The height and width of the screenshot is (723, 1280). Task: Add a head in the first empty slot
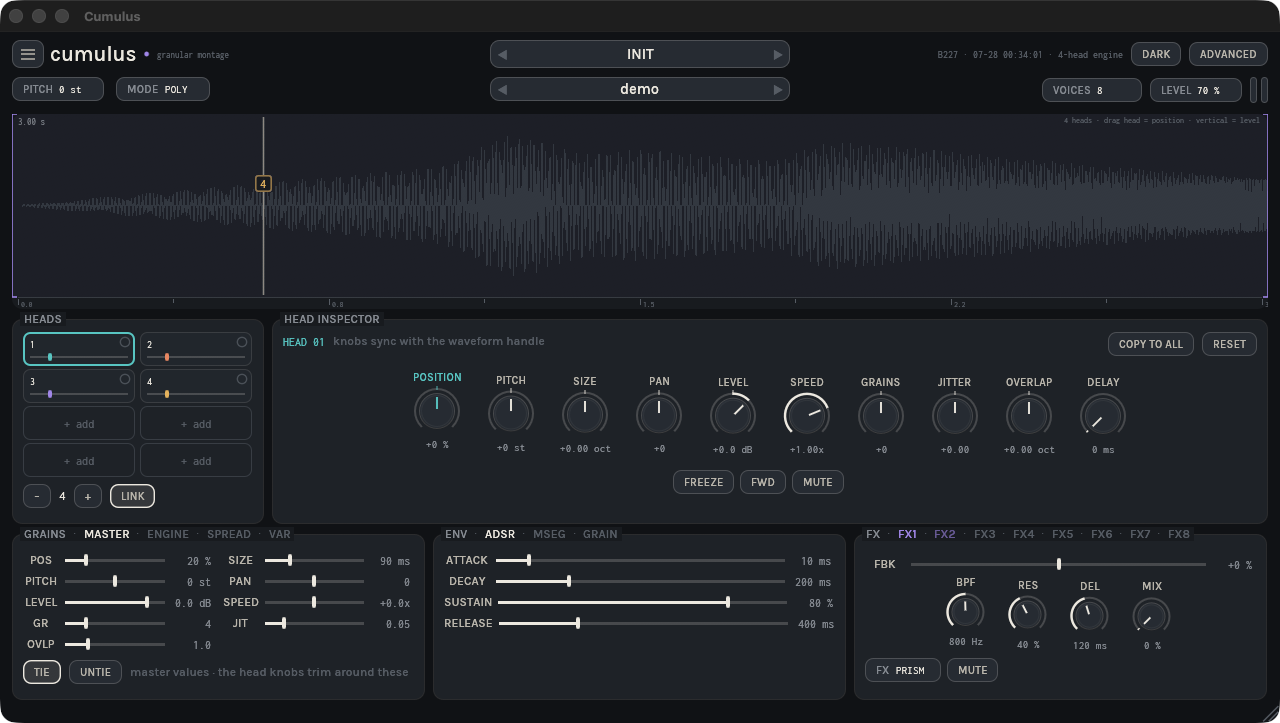[79, 424]
